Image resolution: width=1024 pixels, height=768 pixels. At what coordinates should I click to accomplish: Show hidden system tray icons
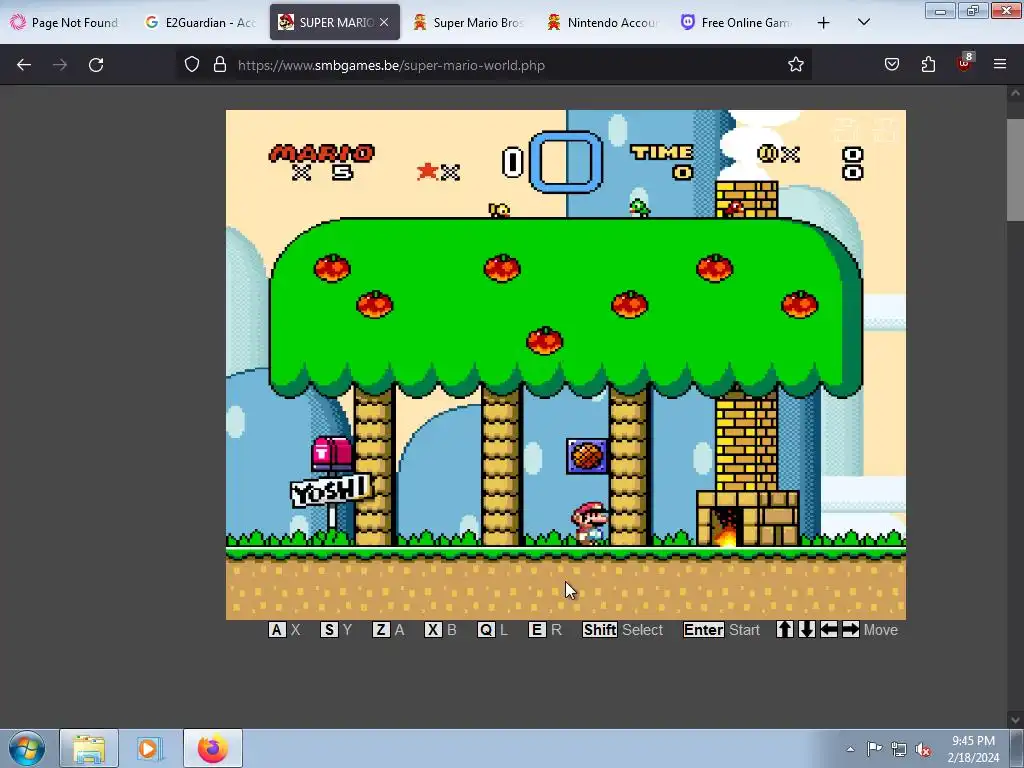(x=850, y=749)
